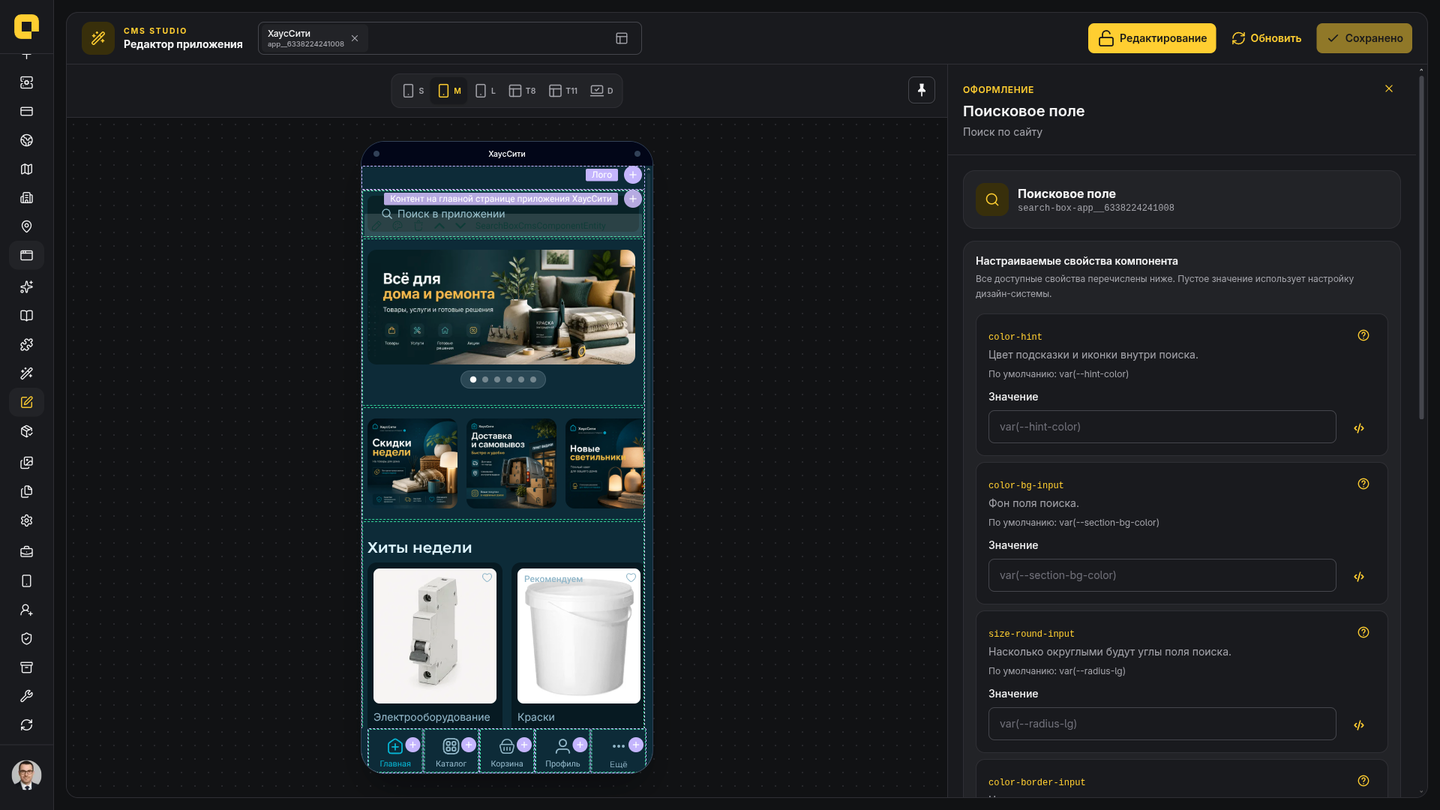This screenshot has height=810, width=1440.
Task: Click the briefcase icon in sidebar
Action: (x=27, y=552)
